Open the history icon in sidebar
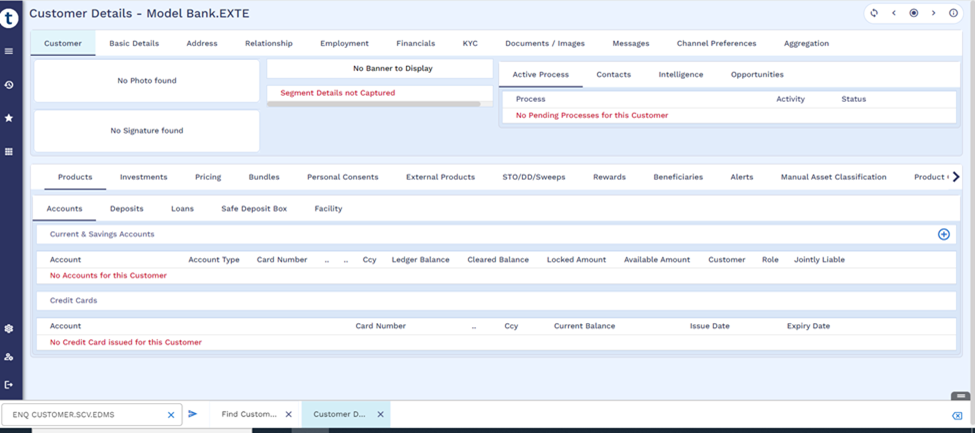The width and height of the screenshot is (975, 433). [x=9, y=85]
